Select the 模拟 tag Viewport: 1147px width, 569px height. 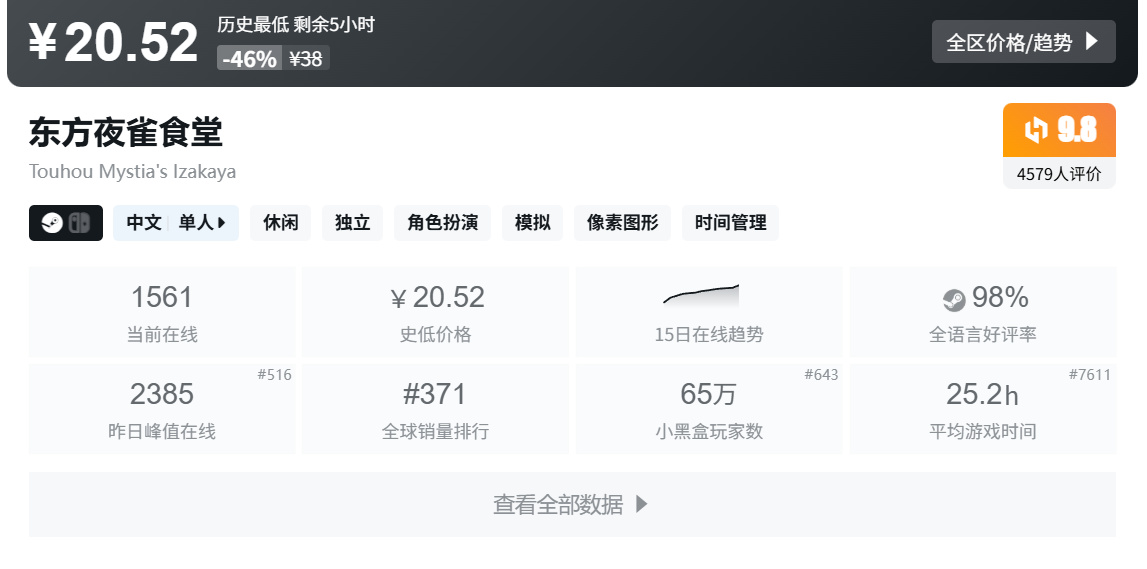(x=533, y=223)
